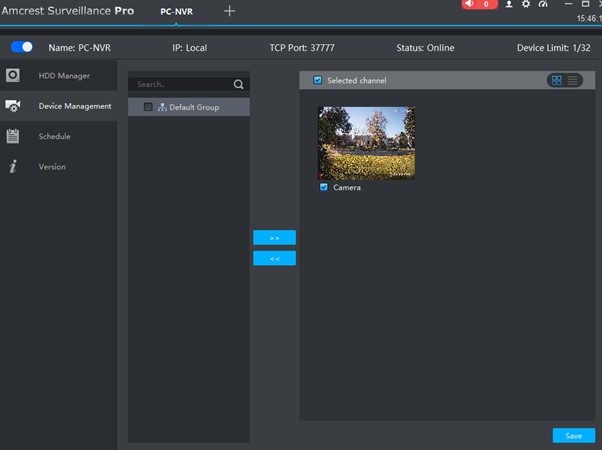602x450 pixels.
Task: Open the Version info section
Action: (x=52, y=167)
